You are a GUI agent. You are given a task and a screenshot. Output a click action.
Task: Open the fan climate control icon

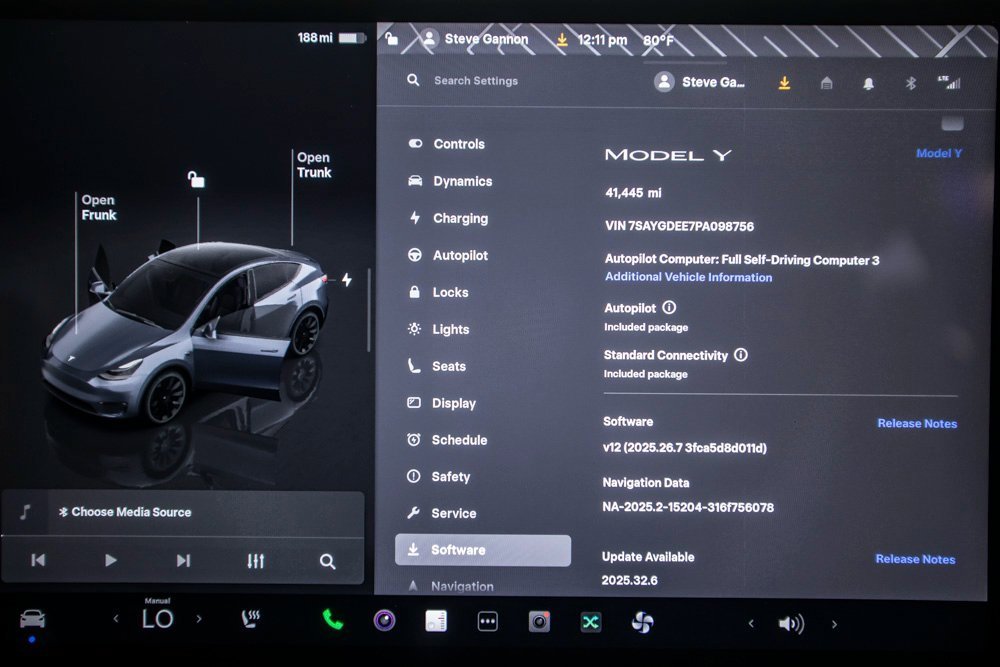point(642,622)
